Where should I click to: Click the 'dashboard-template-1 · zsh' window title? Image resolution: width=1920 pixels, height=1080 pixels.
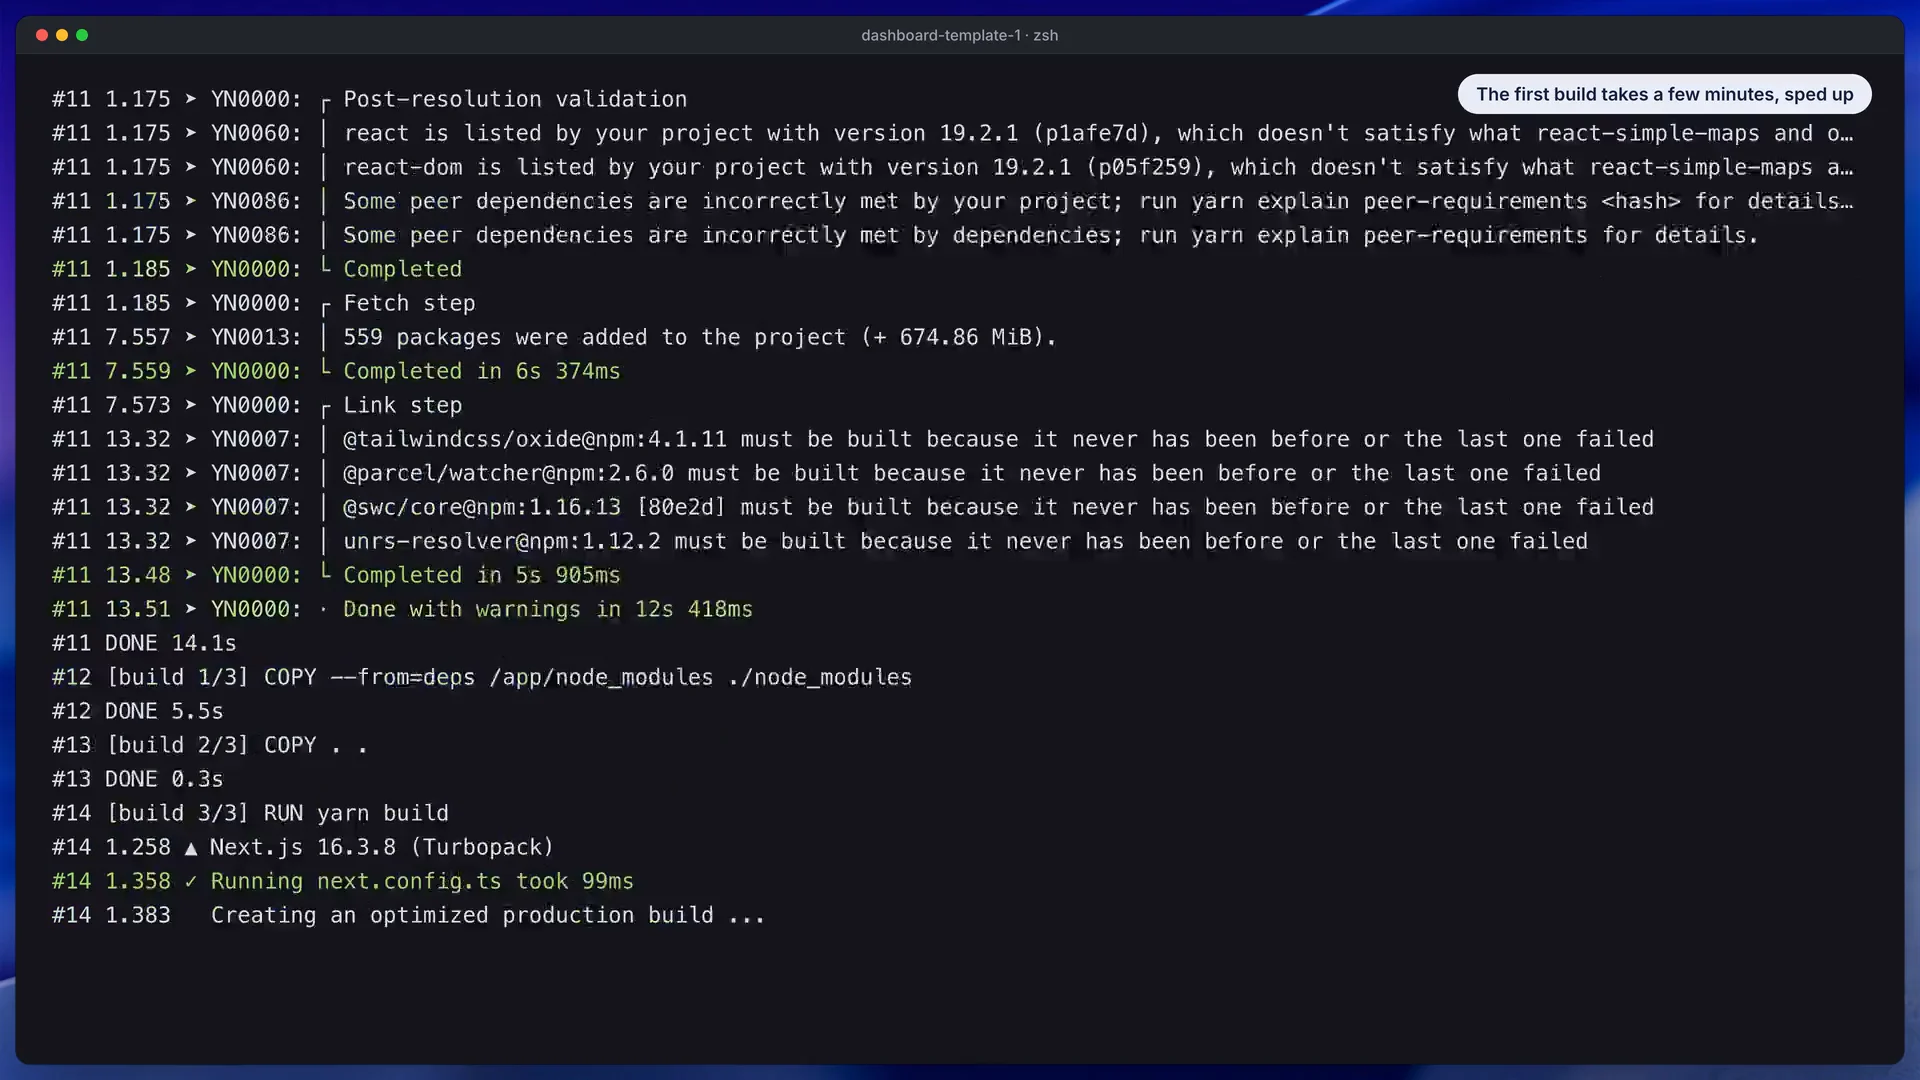[959, 35]
